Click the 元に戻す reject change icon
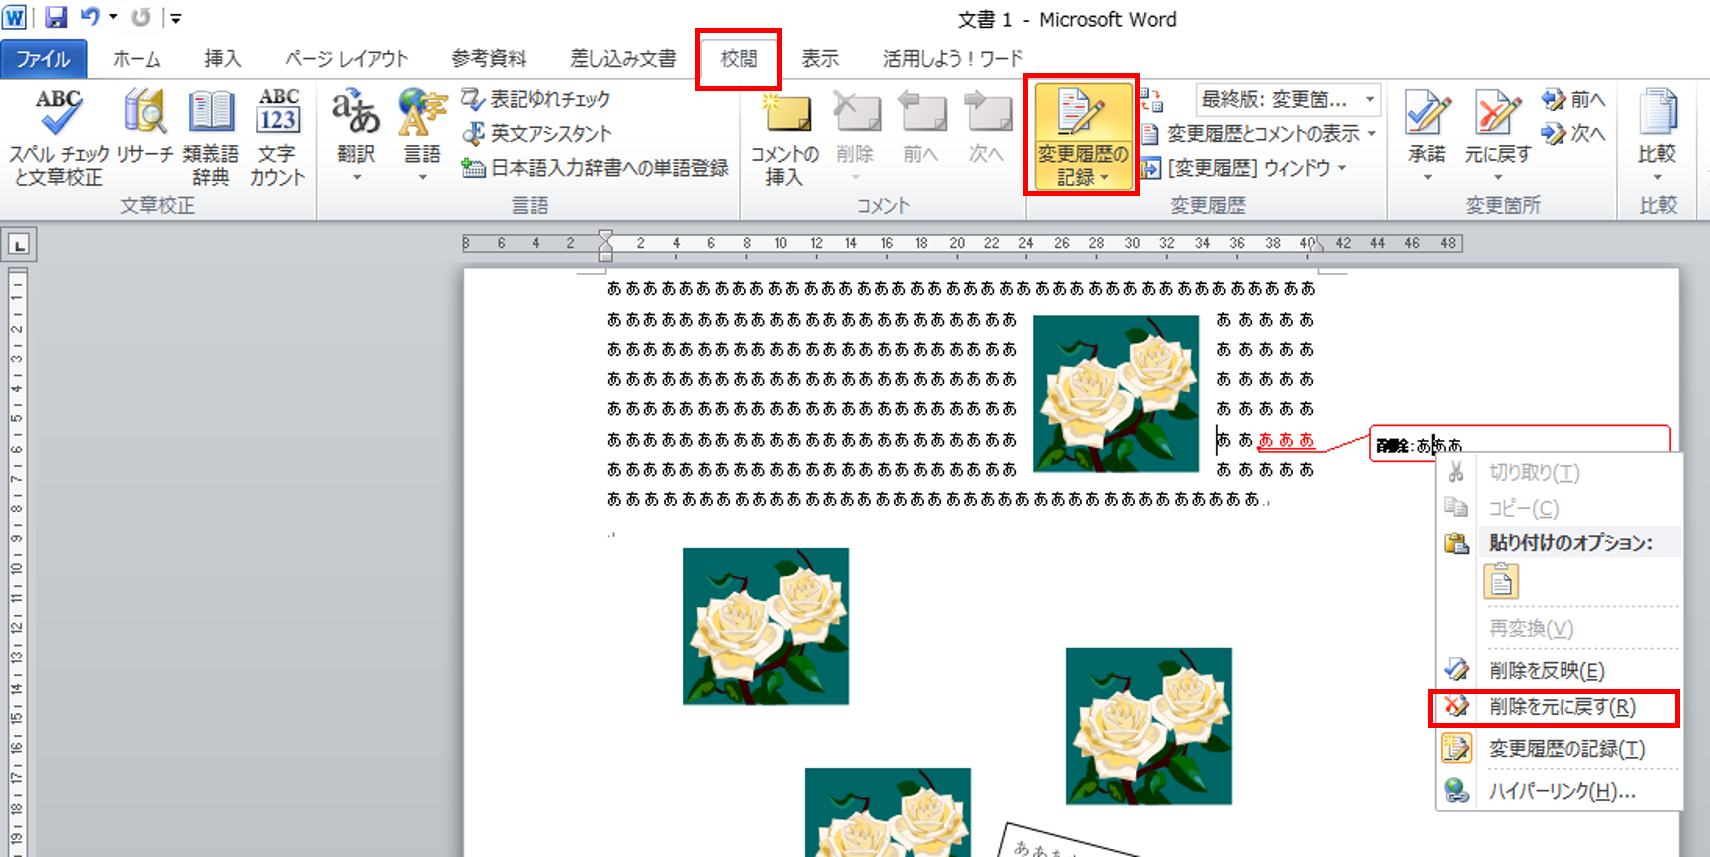Image resolution: width=1710 pixels, height=857 pixels. click(1497, 114)
